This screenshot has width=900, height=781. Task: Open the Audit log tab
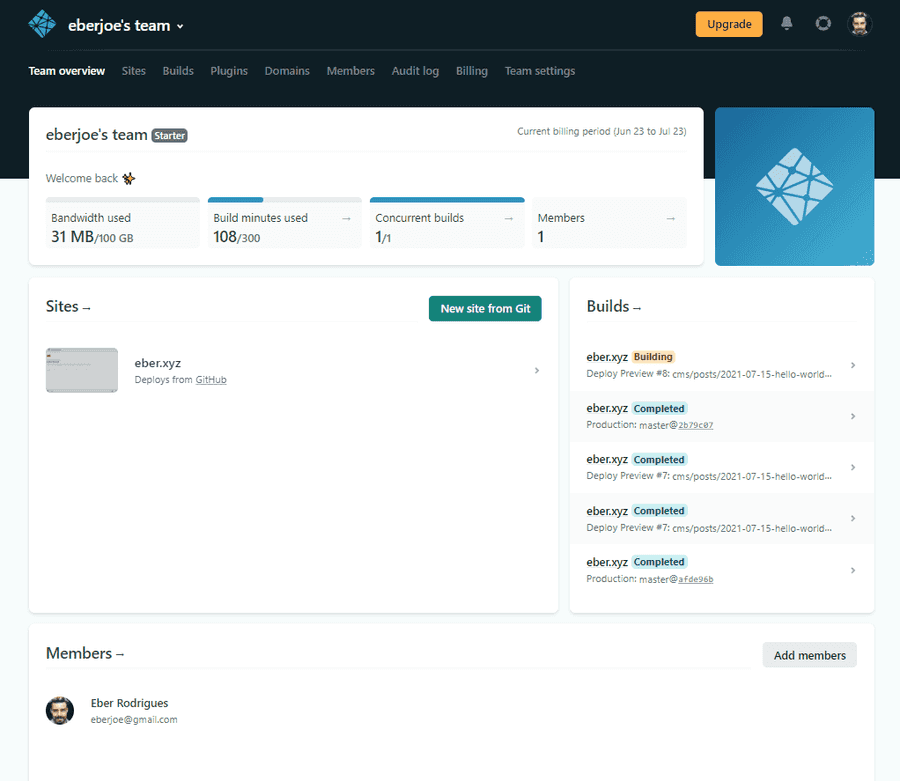click(x=415, y=71)
